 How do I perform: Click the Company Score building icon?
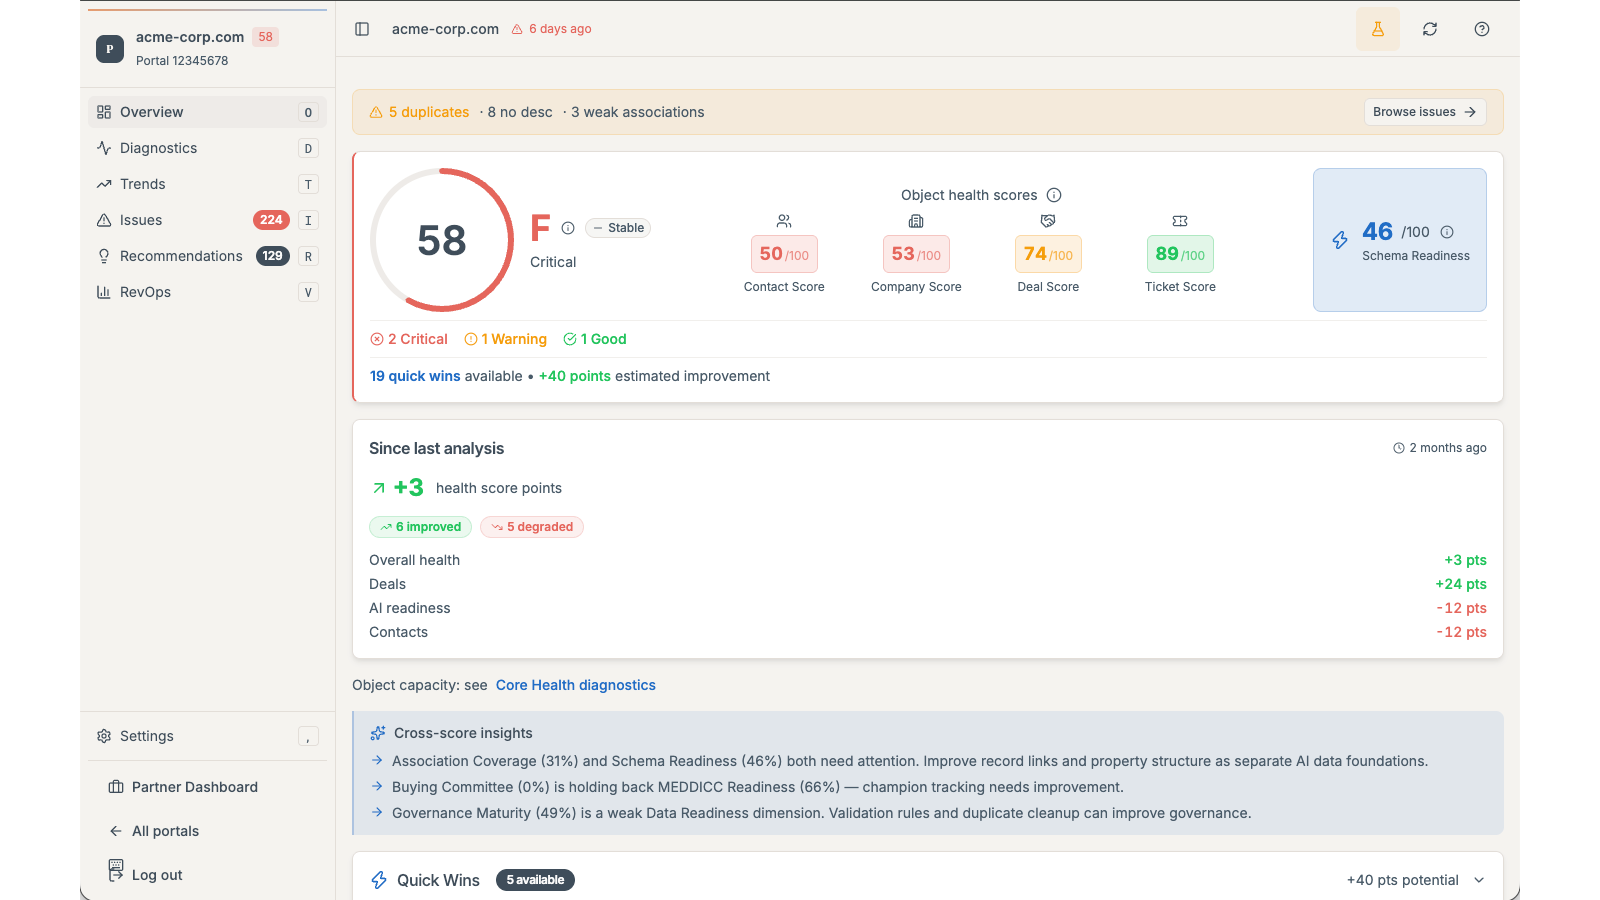pos(916,221)
